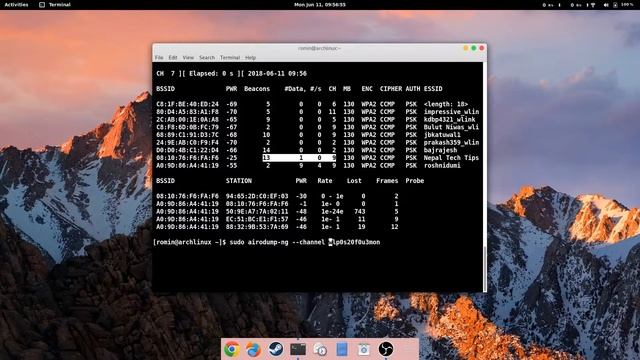Click the ESSID 'kdbp4321_wlink'

coord(449,119)
